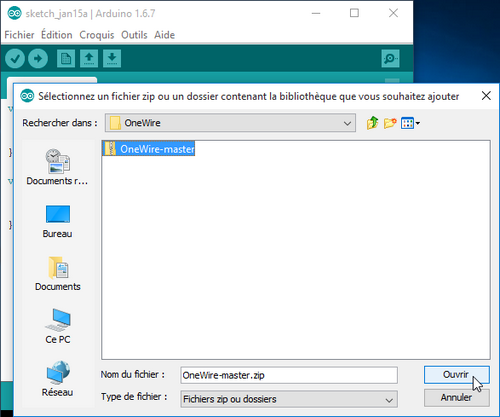Open the Édition menu
The height and width of the screenshot is (417, 500).
click(57, 35)
